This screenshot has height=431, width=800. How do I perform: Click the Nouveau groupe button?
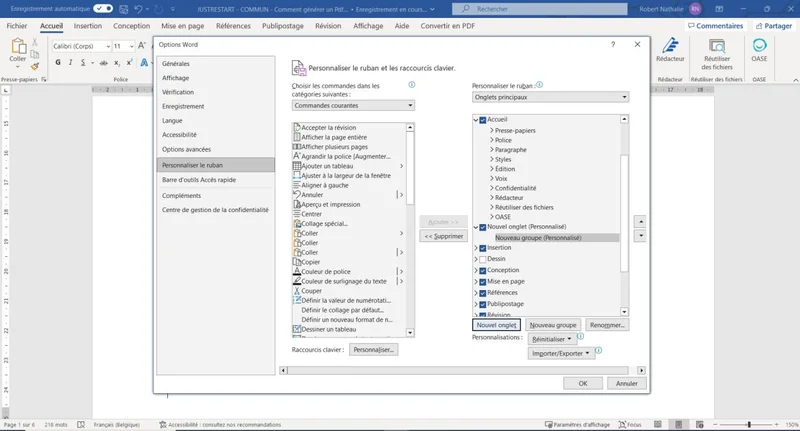(x=553, y=325)
